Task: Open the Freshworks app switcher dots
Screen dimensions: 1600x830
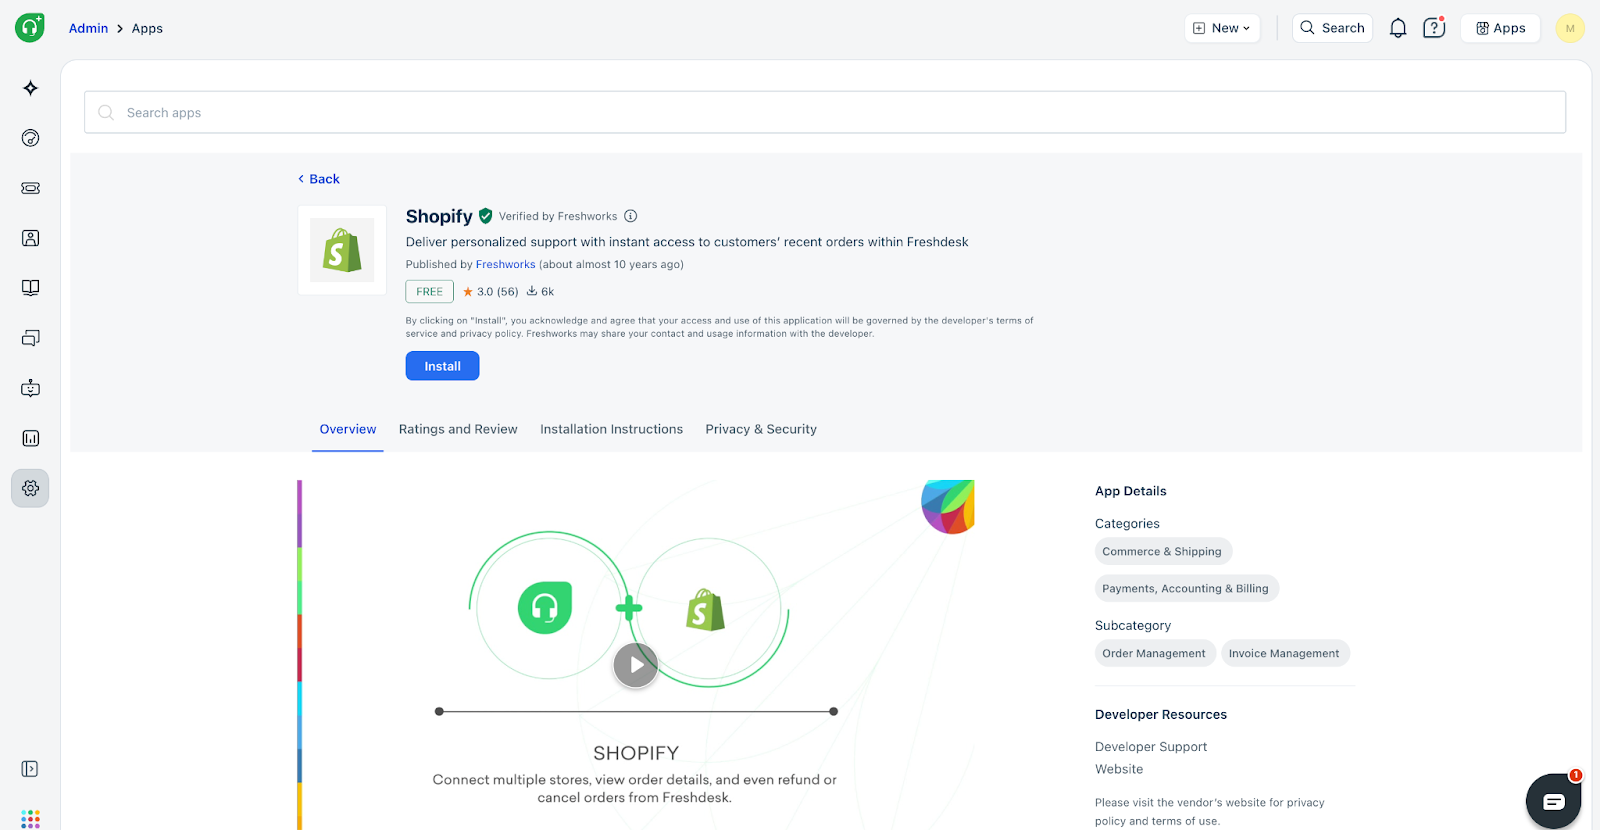Action: coord(30,819)
